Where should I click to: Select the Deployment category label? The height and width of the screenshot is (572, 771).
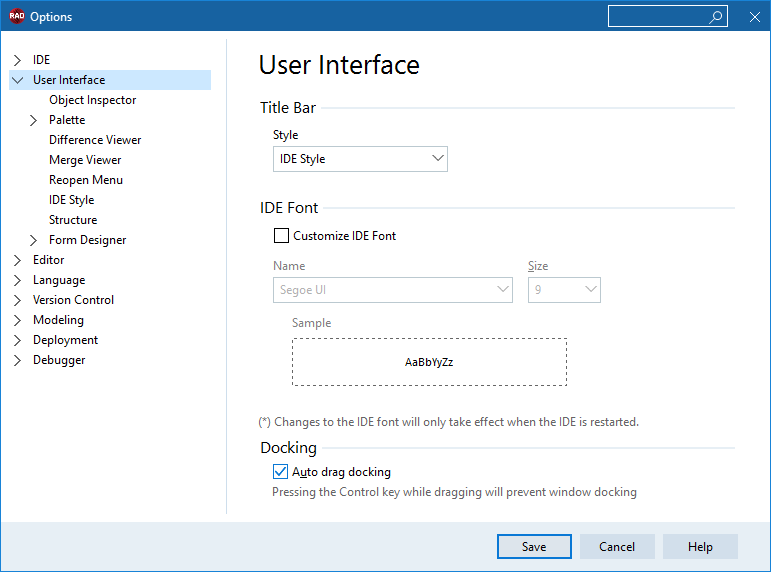[x=65, y=340]
